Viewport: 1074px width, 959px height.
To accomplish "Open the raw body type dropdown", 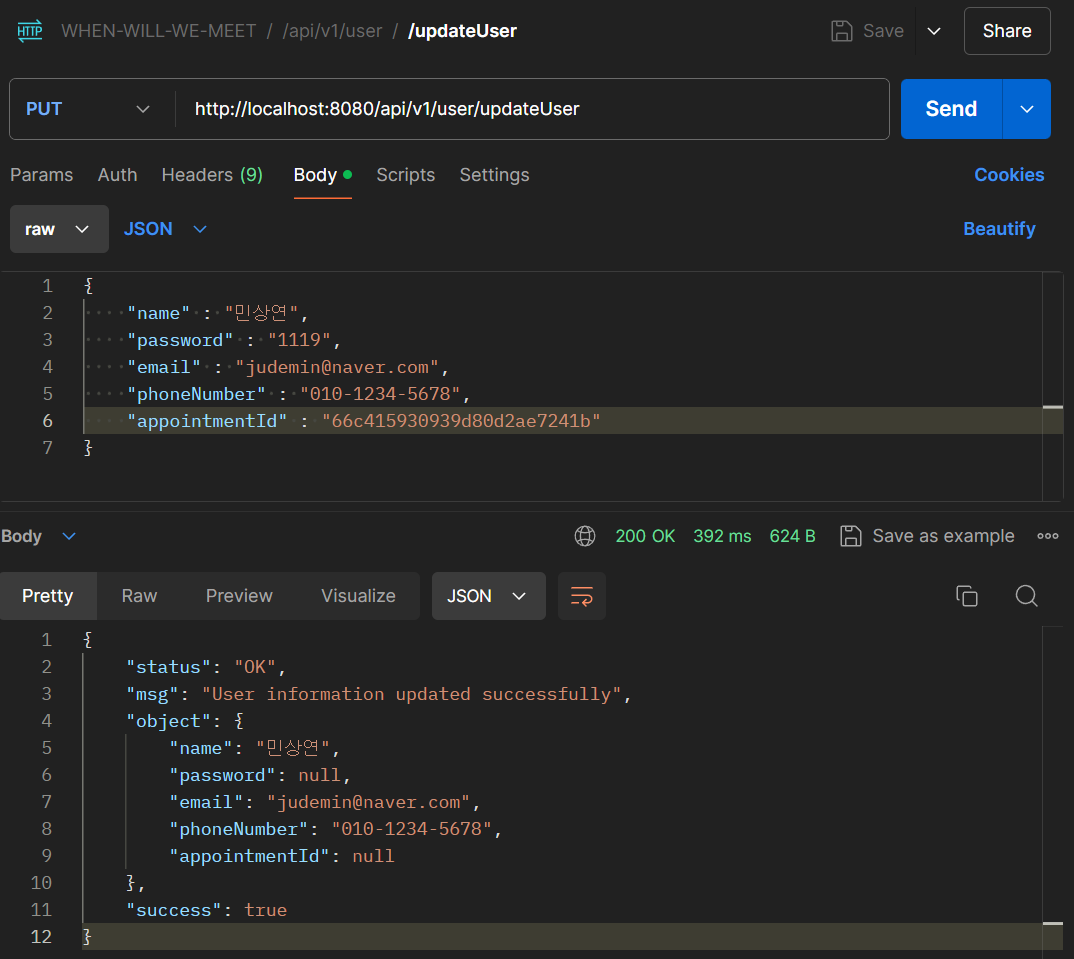I will (x=59, y=229).
